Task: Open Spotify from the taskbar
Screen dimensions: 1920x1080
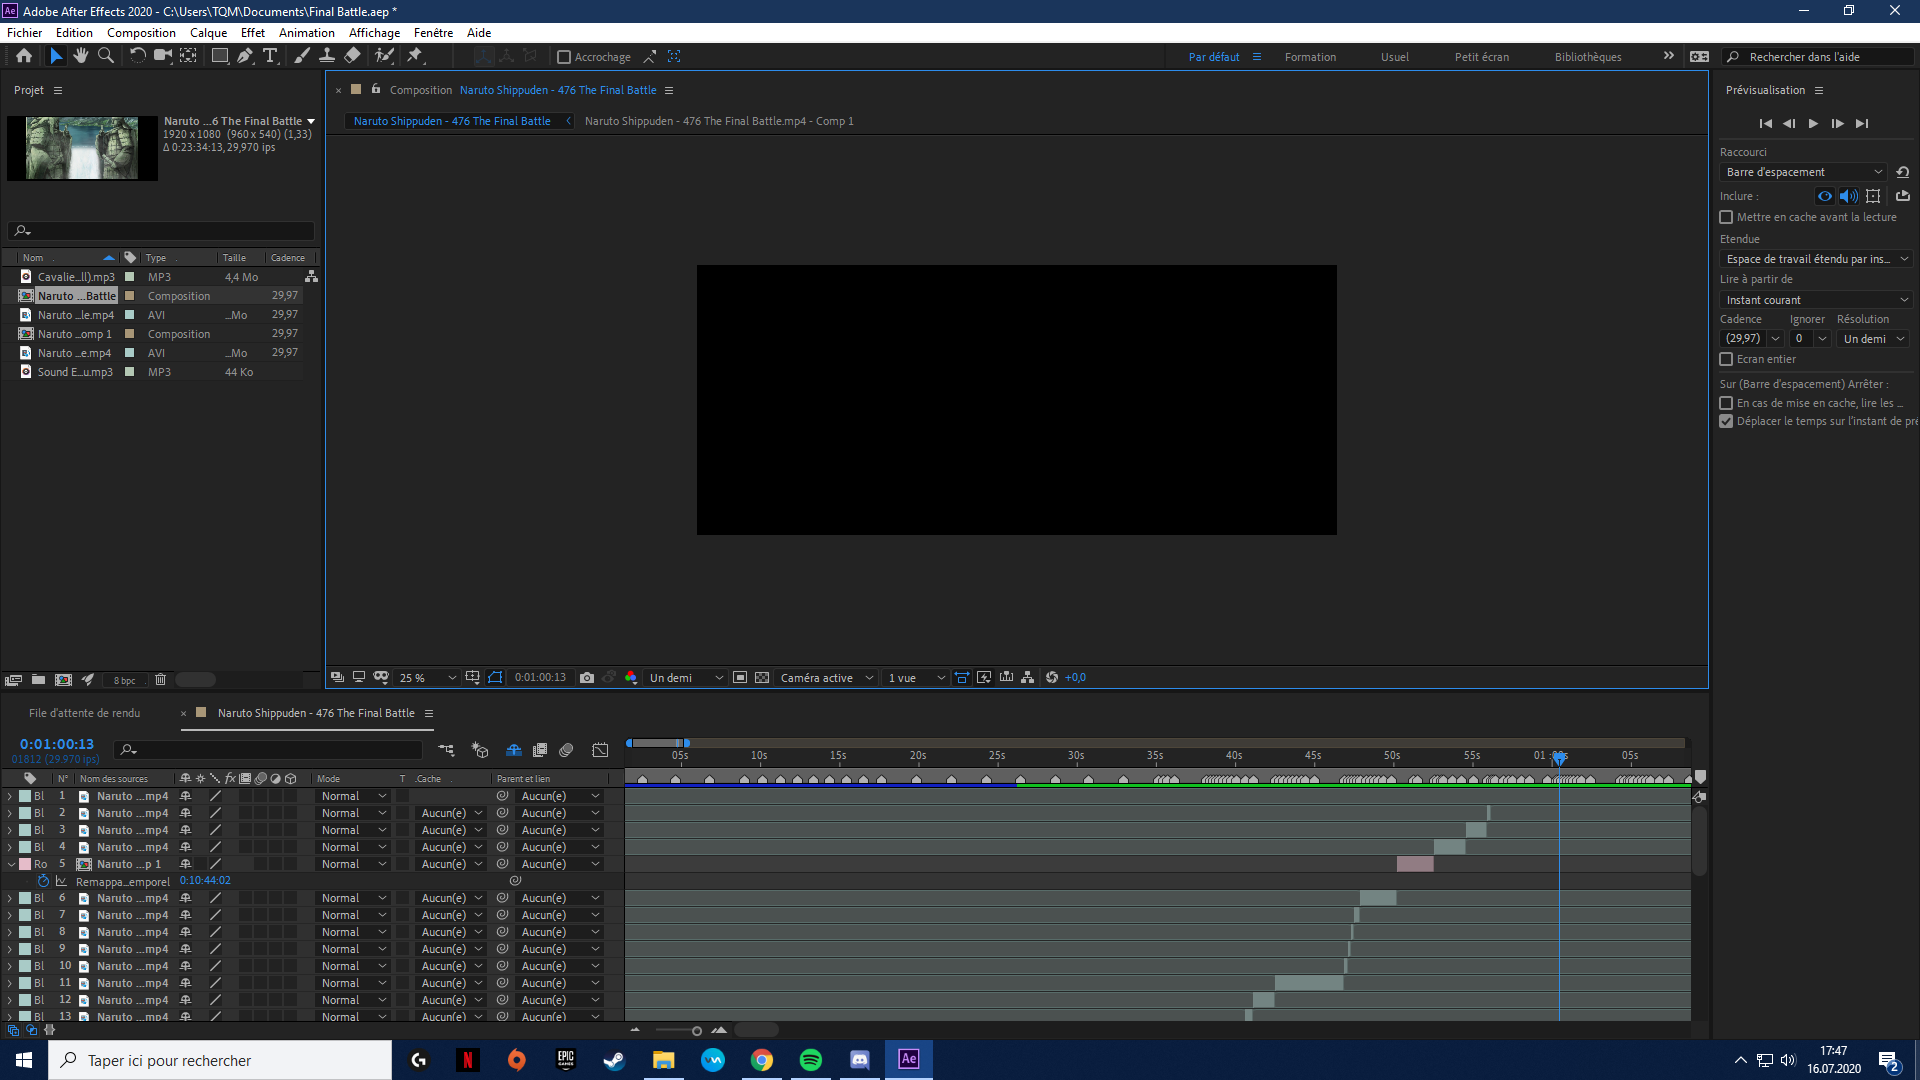Action: click(811, 1060)
